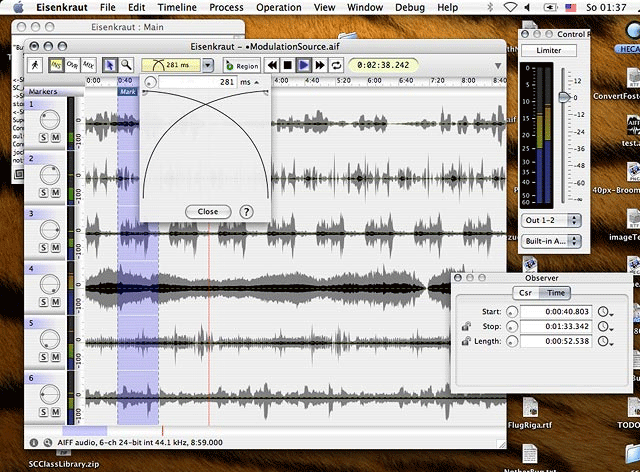Mute track 2
Image resolution: width=640 pixels, height=472 pixels.
pyautogui.click(x=55, y=192)
